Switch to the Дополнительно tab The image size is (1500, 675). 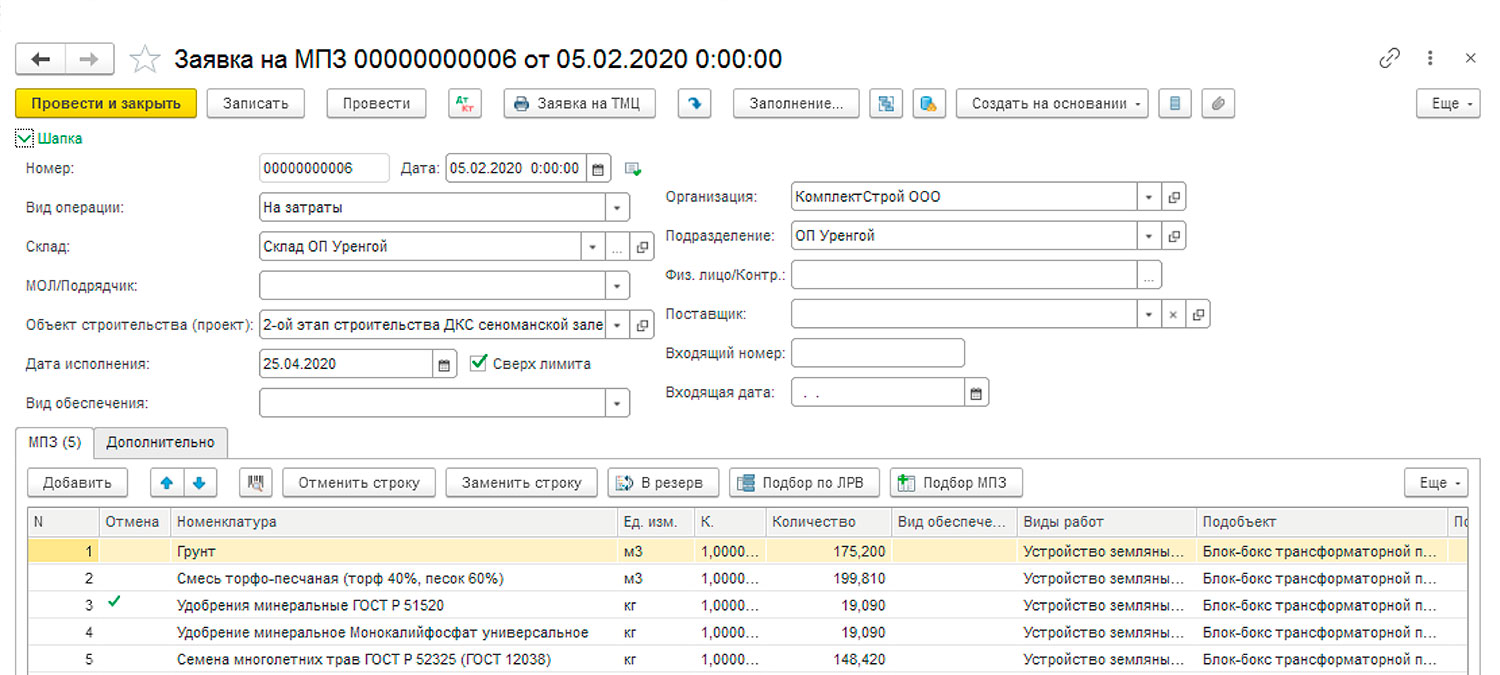pos(161,442)
